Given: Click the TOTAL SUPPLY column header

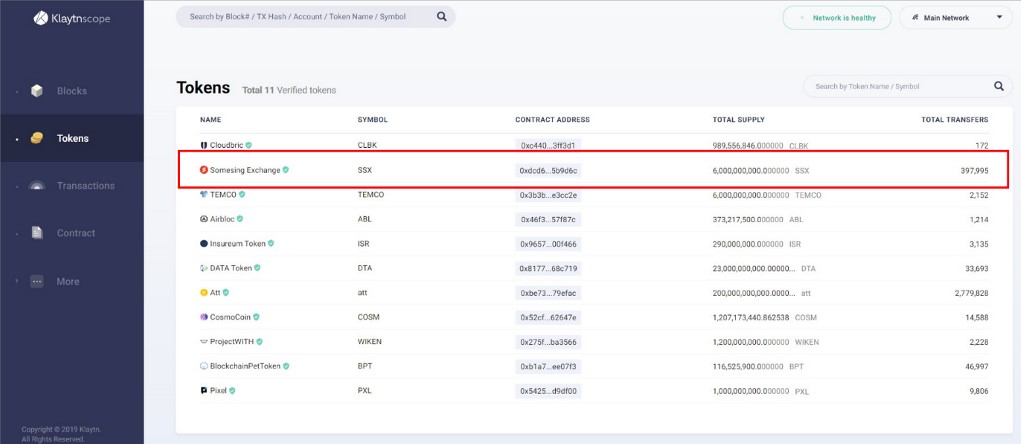Looking at the screenshot, I should [738, 120].
